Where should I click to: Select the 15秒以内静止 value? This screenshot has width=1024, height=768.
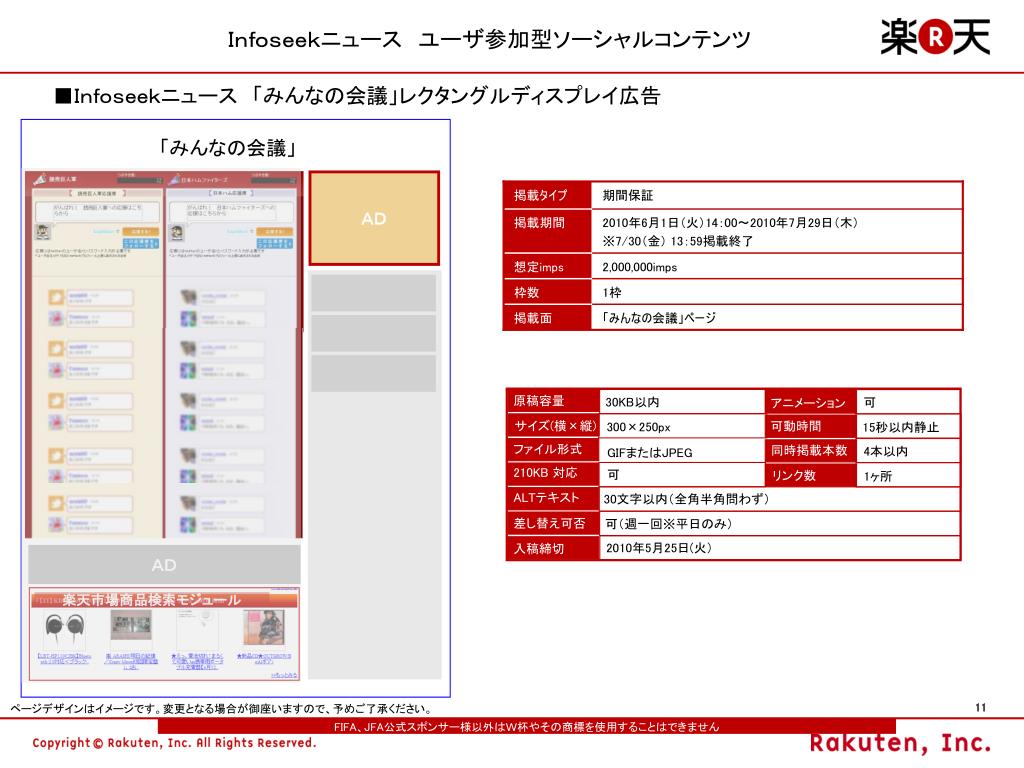pos(900,427)
